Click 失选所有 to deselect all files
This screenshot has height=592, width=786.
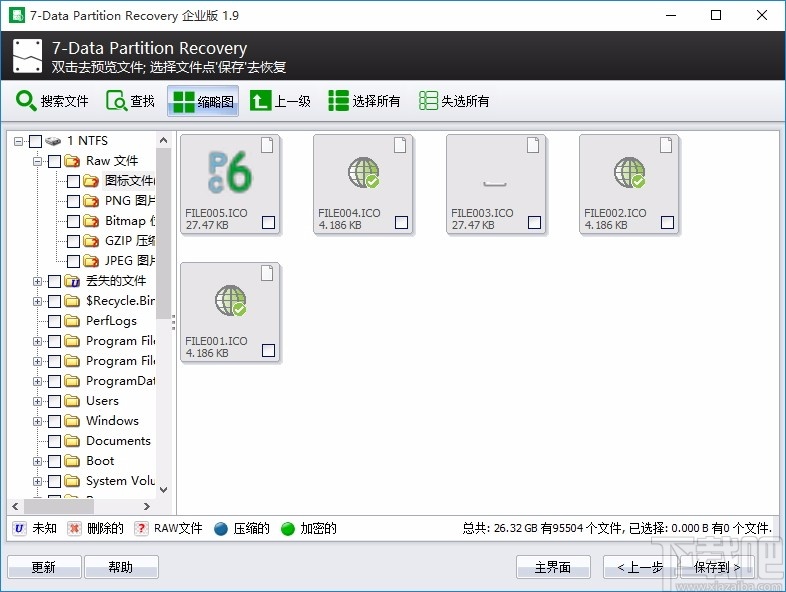[x=454, y=101]
